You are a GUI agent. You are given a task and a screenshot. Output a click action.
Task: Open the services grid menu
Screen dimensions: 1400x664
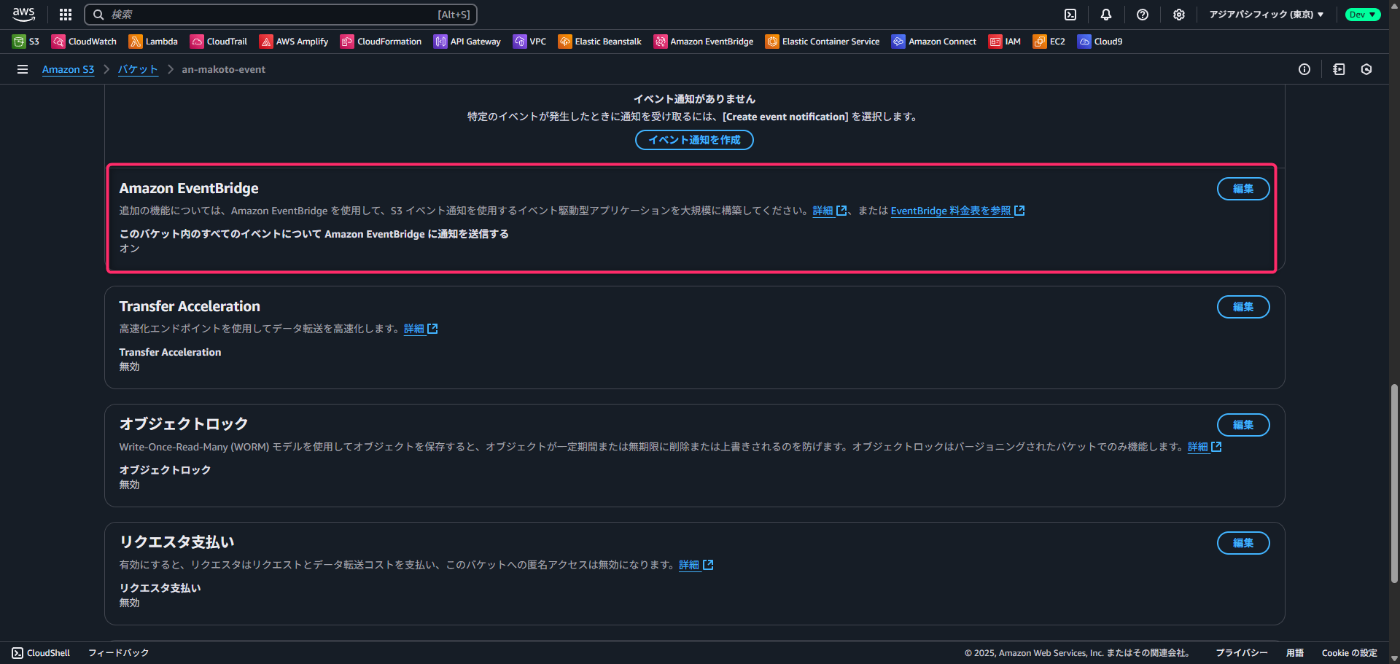click(66, 14)
